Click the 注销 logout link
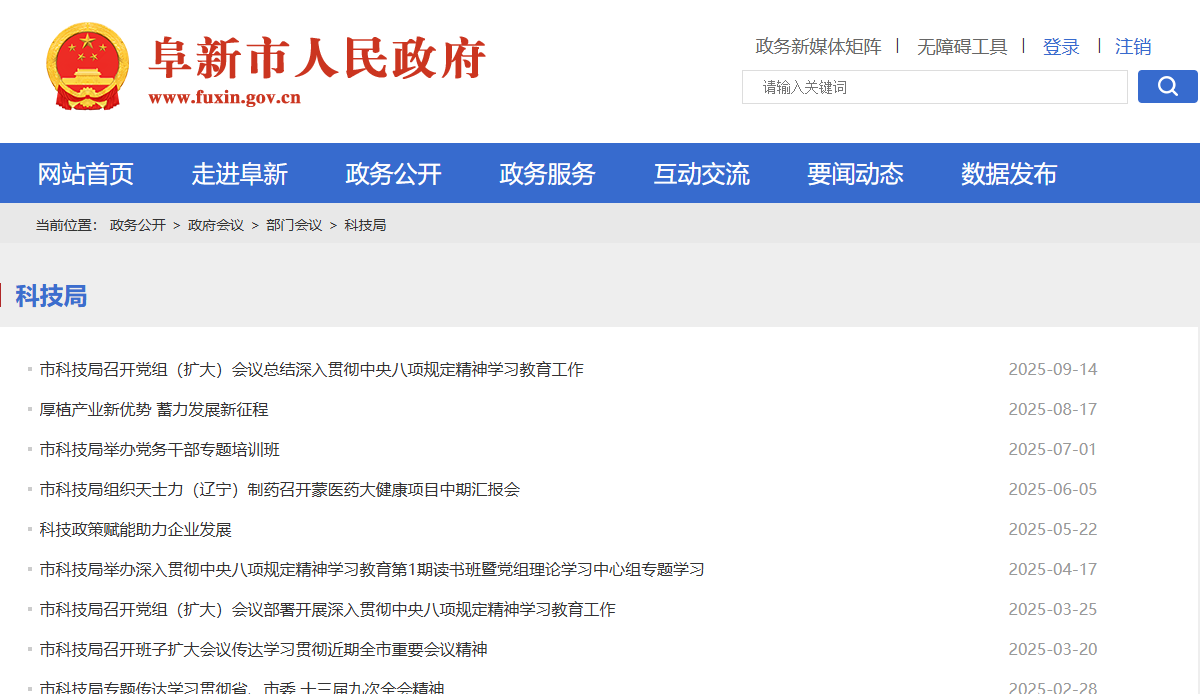Image resolution: width=1200 pixels, height=694 pixels. tap(1133, 47)
